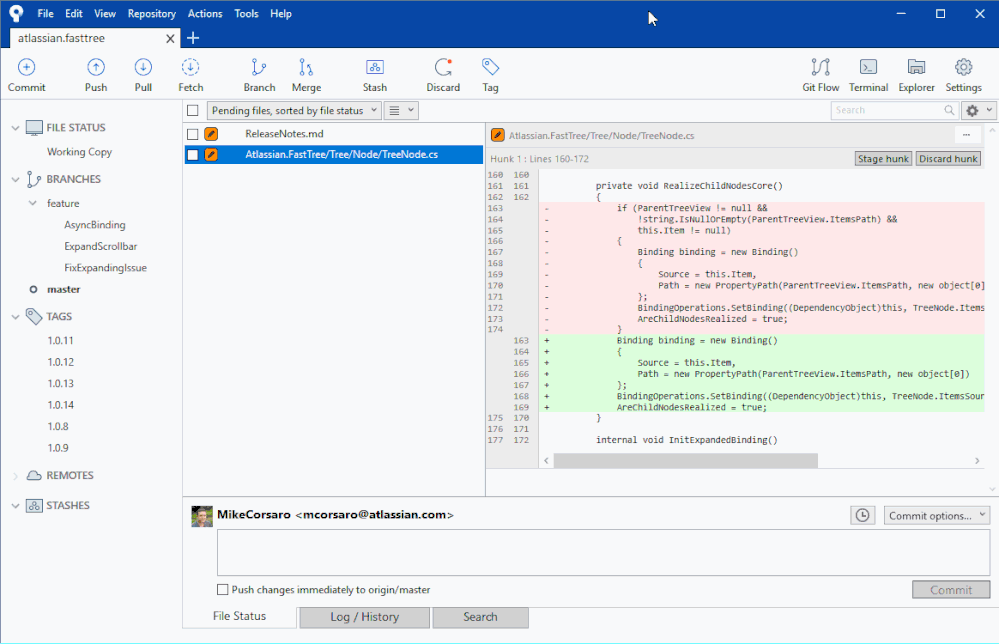This screenshot has height=644, width=999.
Task: Click the user avatar of MikeCorsaro
Action: 202,516
